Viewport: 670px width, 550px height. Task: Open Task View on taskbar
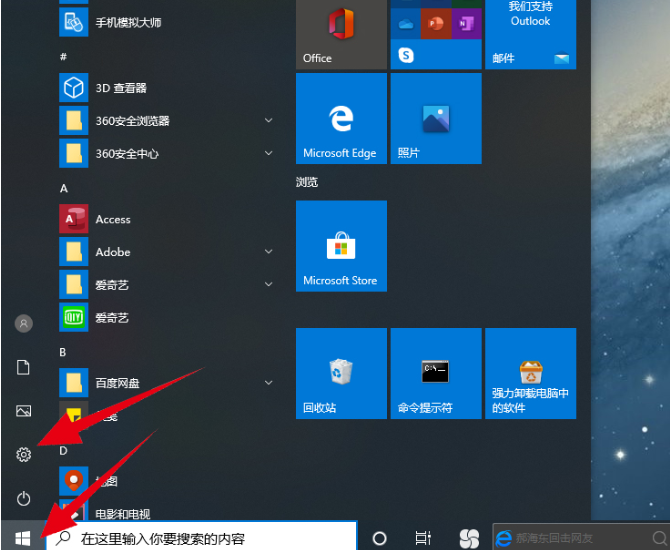click(x=423, y=538)
